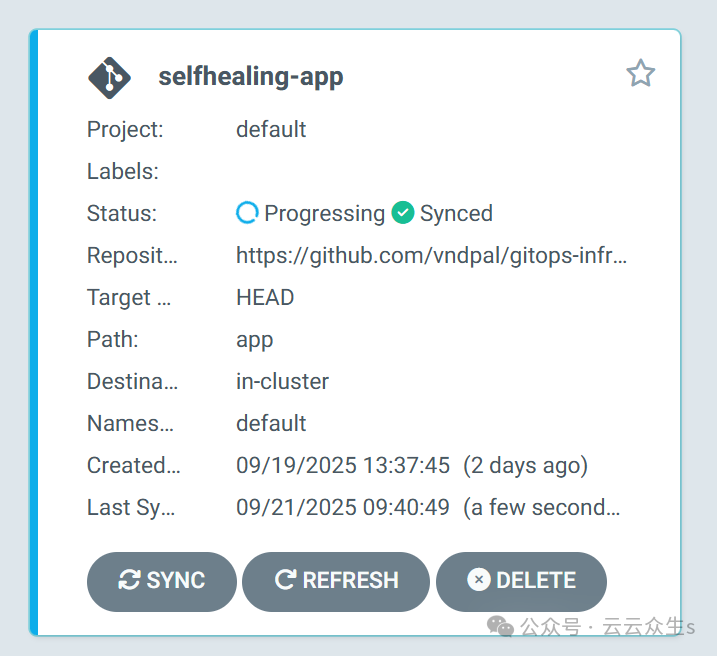Click the Progressing health status spinner icon
Image resolution: width=717 pixels, height=656 pixels.
[247, 213]
